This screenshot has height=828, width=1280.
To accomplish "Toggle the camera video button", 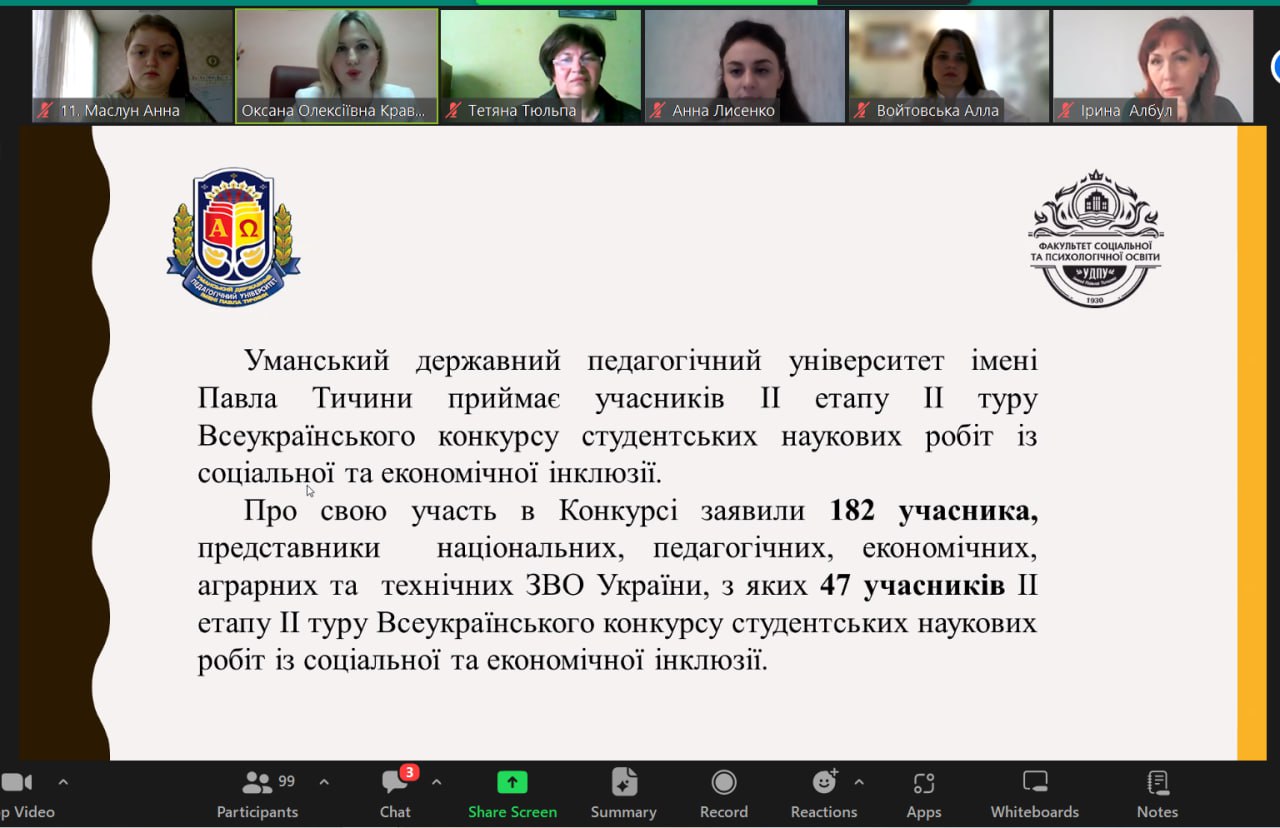I will click(x=18, y=794).
